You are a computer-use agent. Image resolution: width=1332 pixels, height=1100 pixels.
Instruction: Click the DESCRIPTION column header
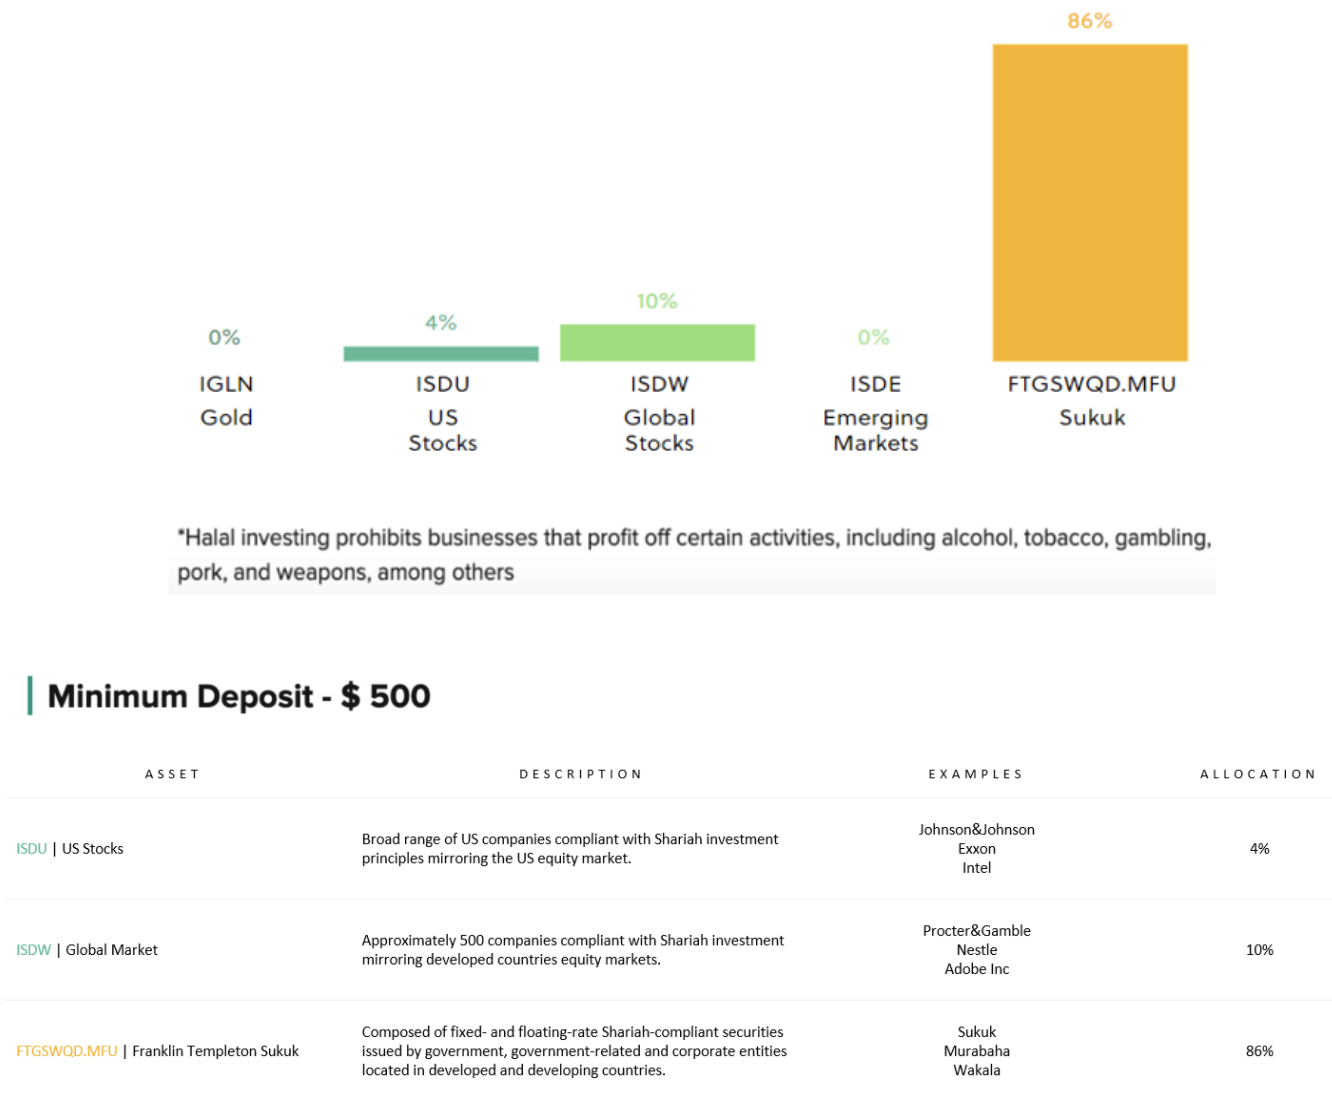[580, 774]
